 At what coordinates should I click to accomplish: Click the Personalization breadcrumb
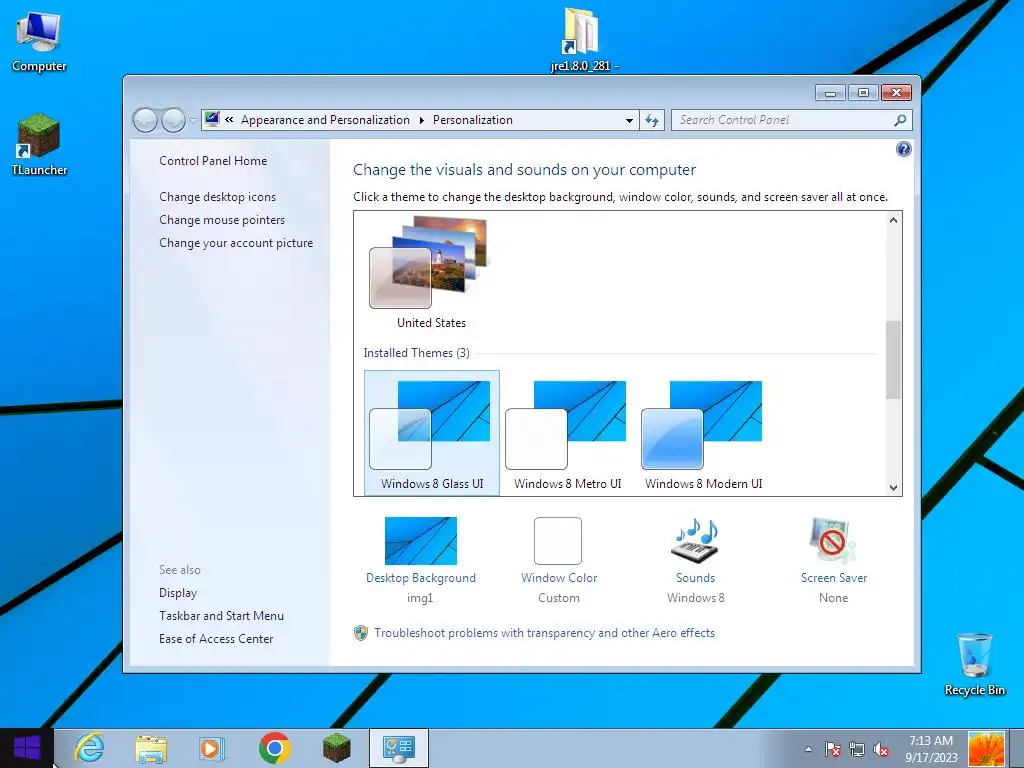[473, 120]
